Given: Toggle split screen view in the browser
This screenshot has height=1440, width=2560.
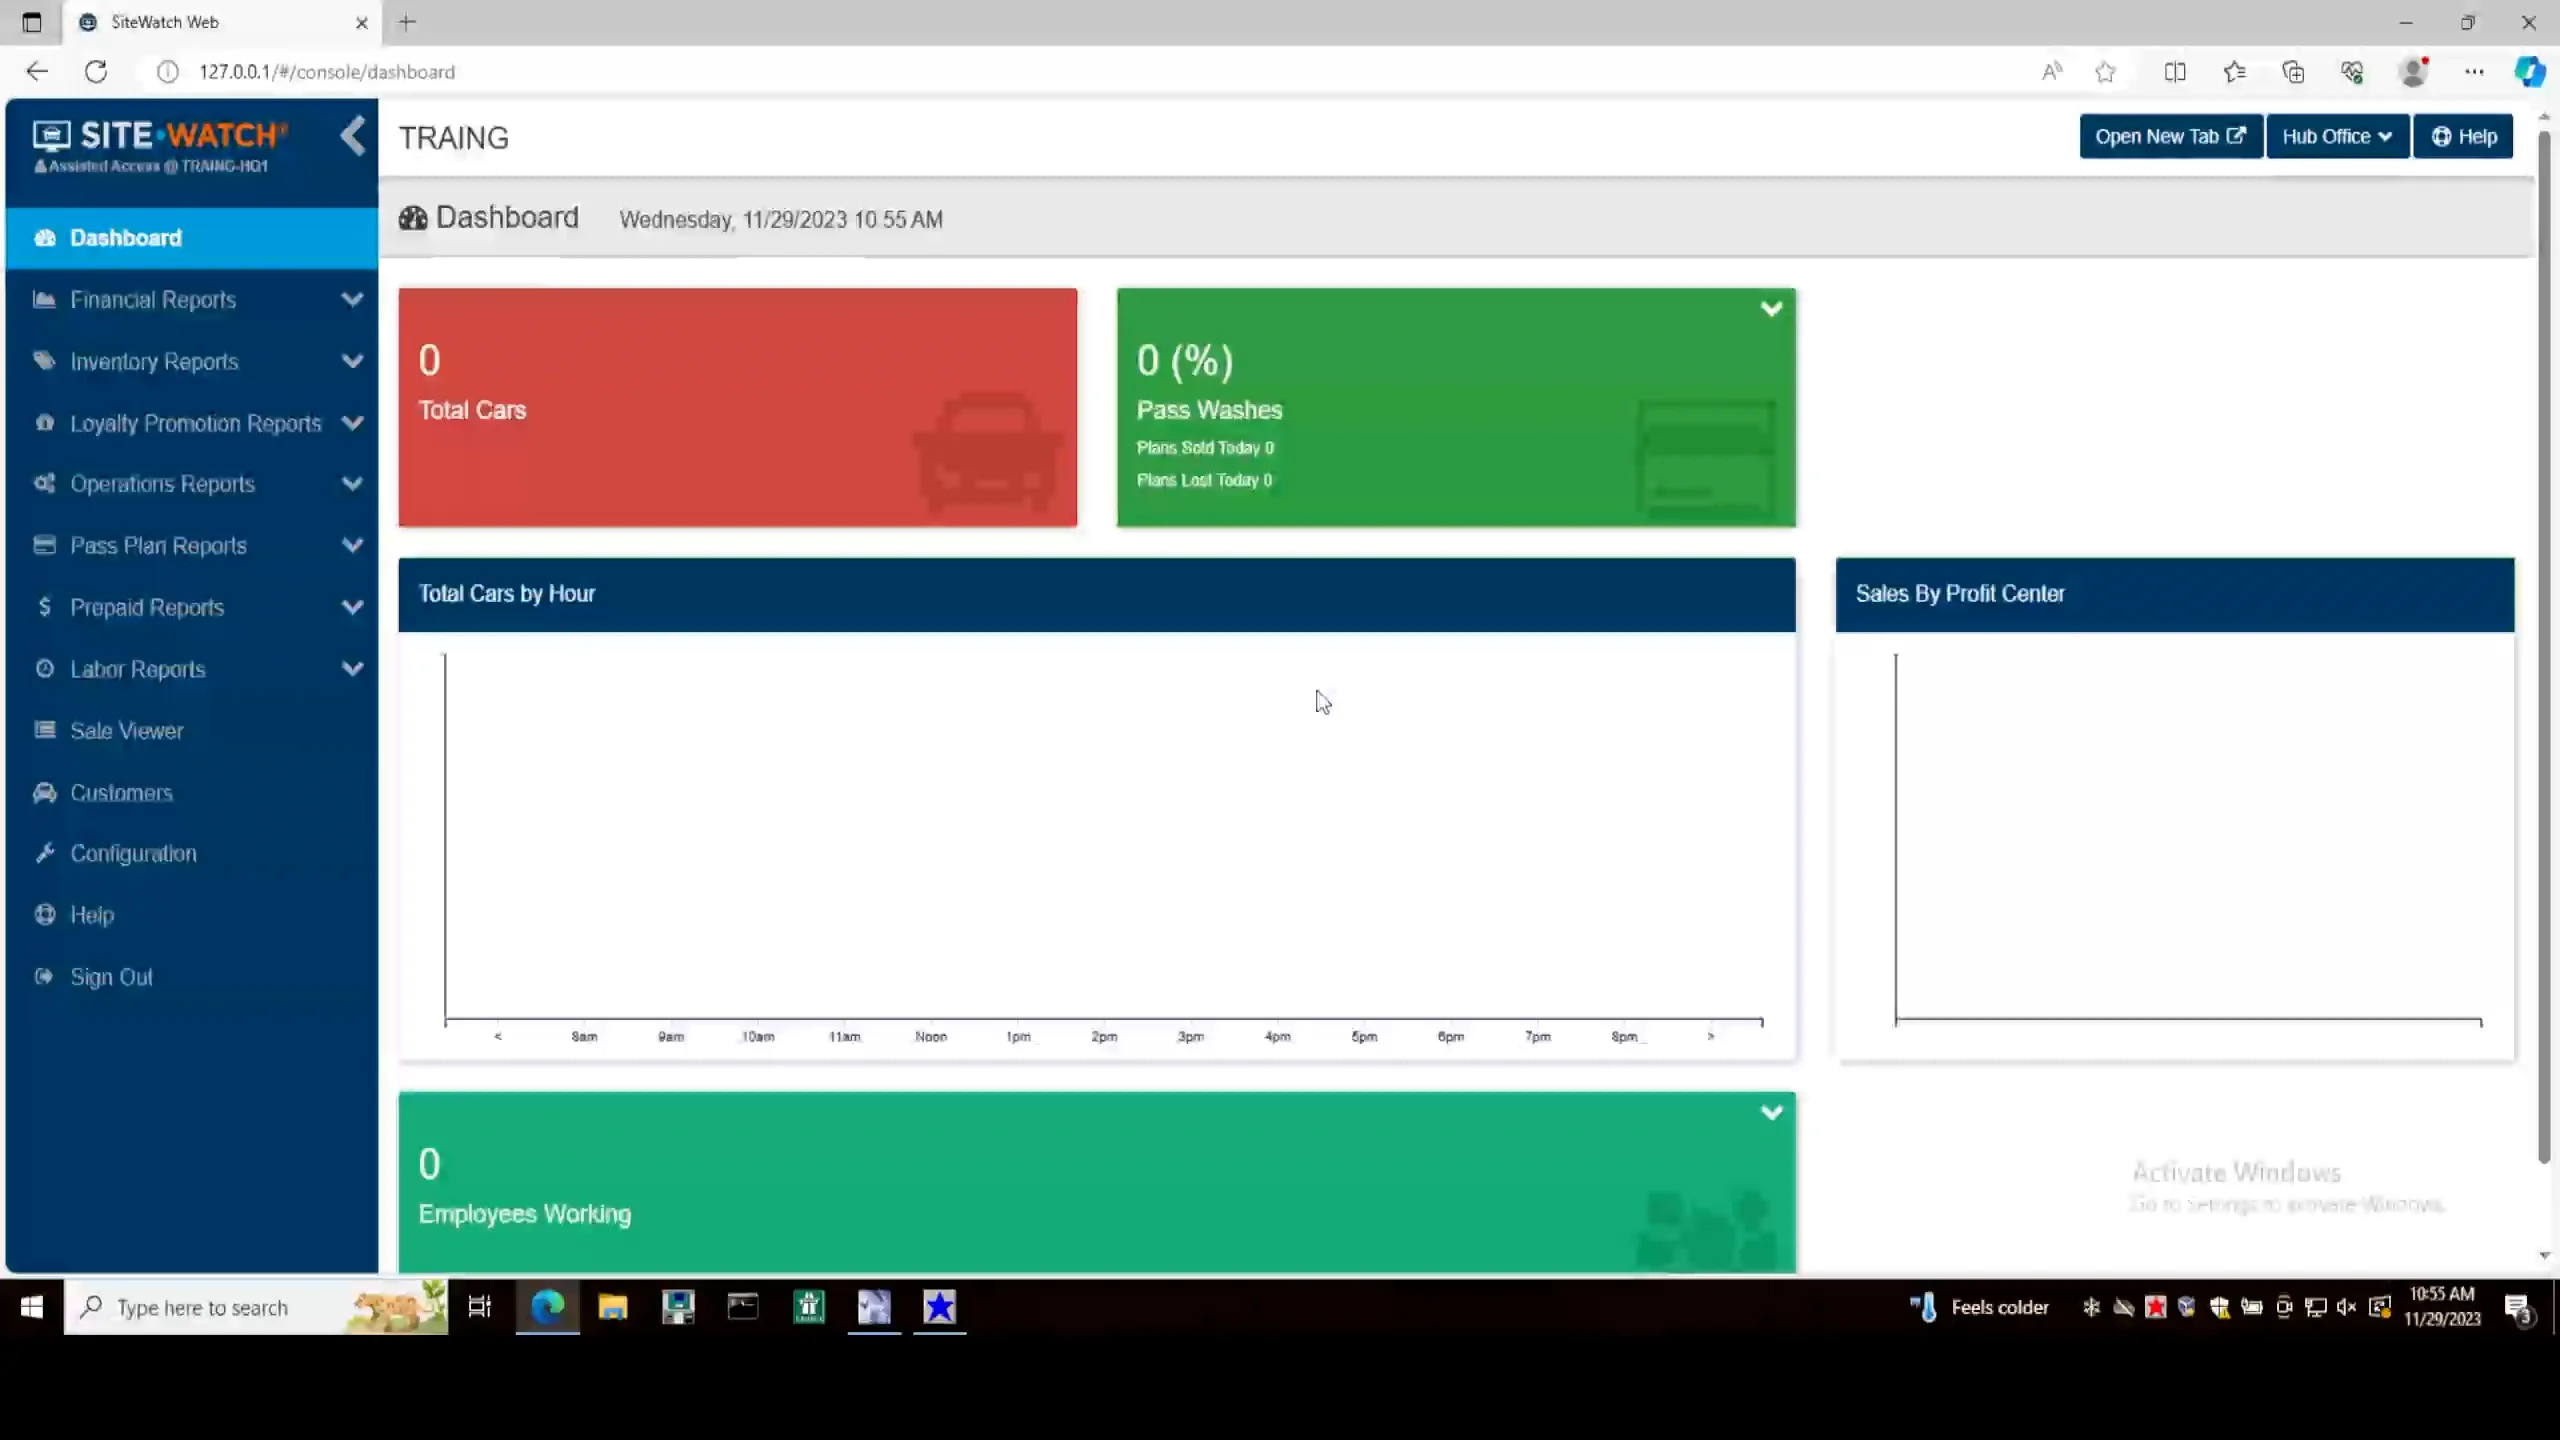Looking at the screenshot, I should 2175,71.
